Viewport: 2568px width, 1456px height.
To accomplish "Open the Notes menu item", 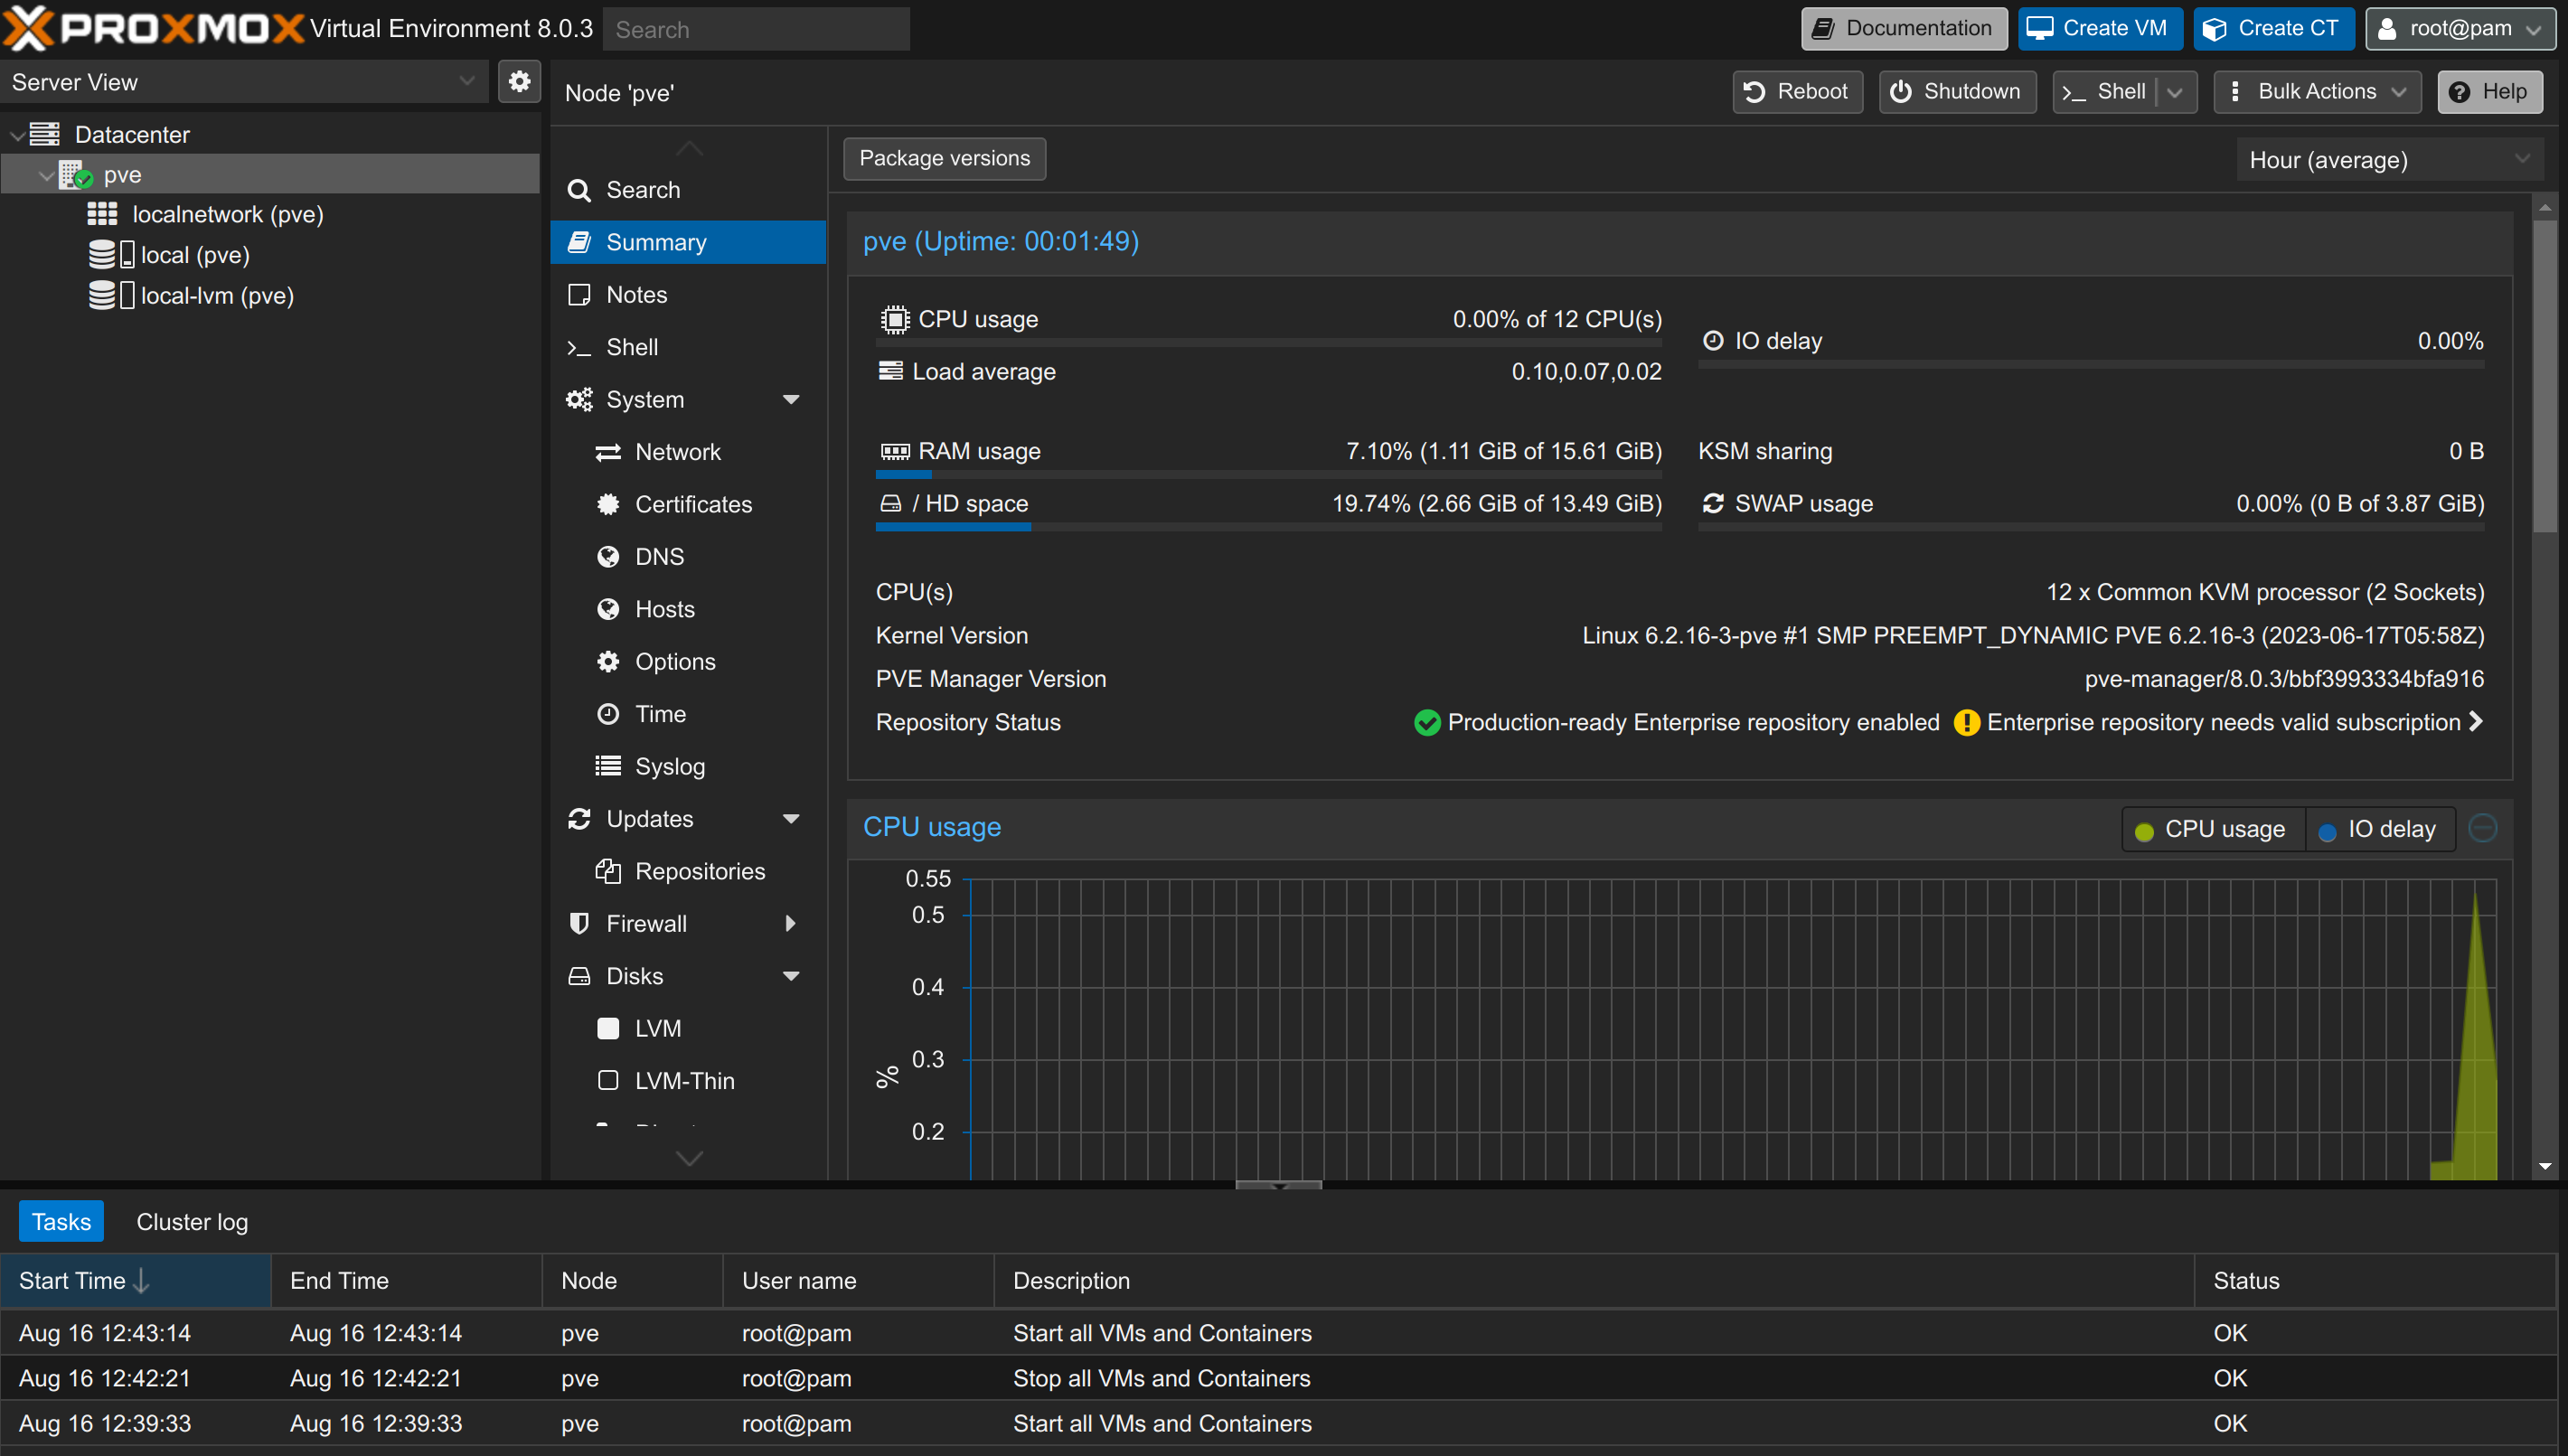I will point(636,294).
